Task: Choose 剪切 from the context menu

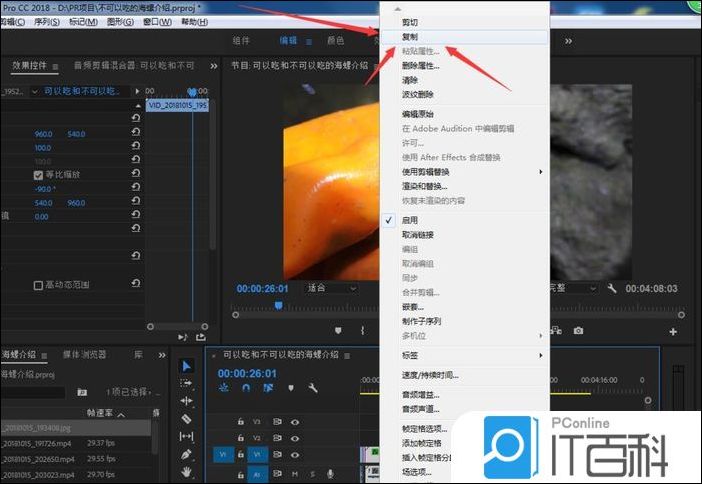Action: coord(411,21)
